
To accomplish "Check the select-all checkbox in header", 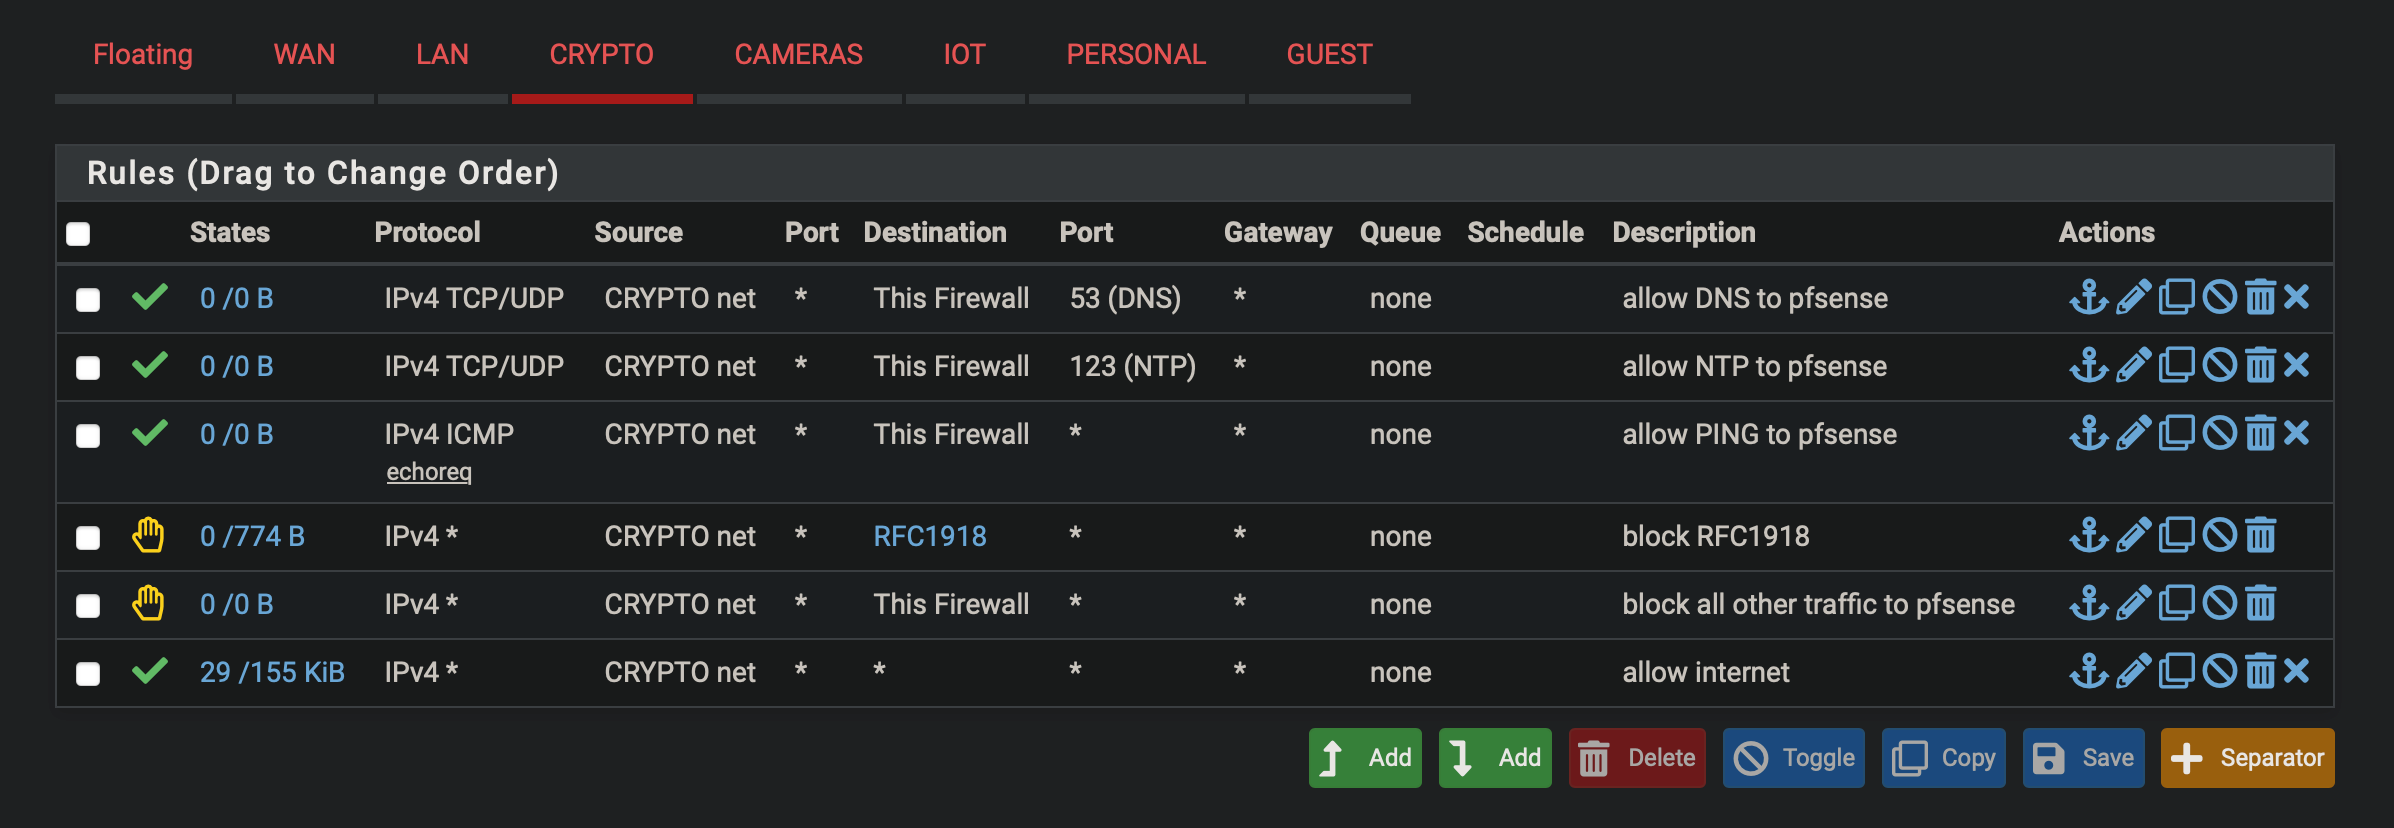I will [78, 233].
